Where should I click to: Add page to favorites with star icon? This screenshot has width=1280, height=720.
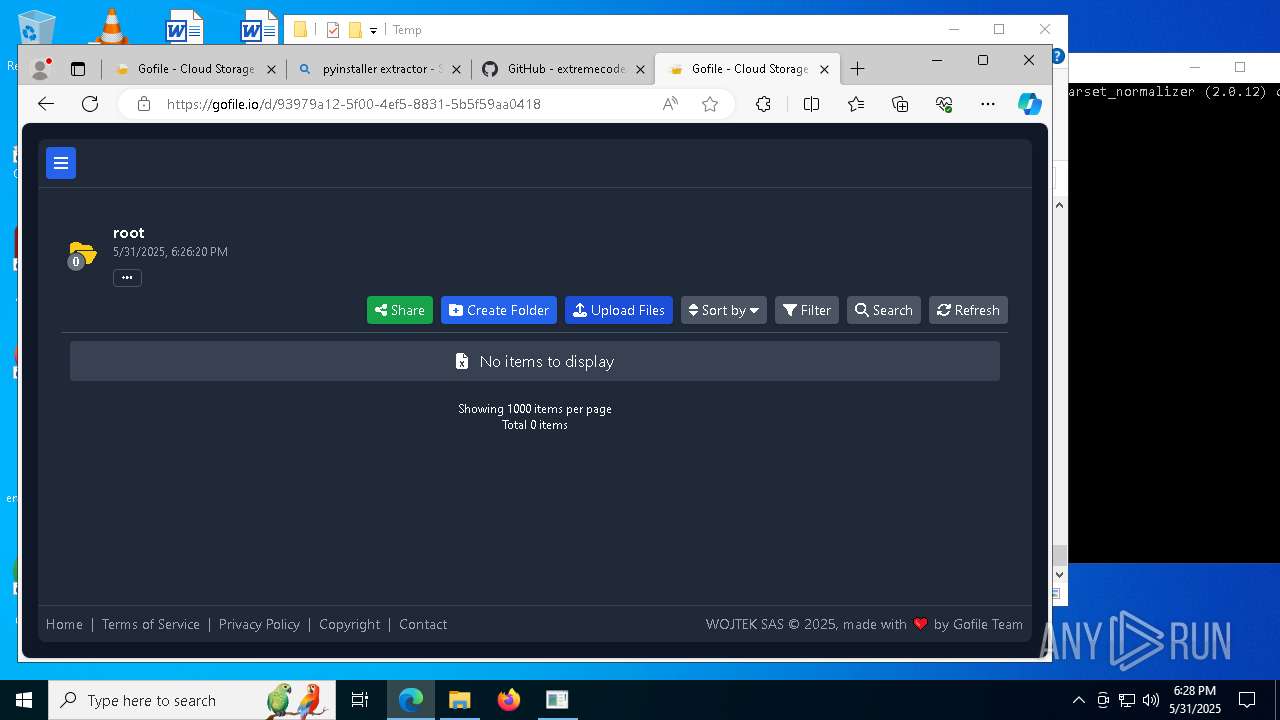point(710,104)
